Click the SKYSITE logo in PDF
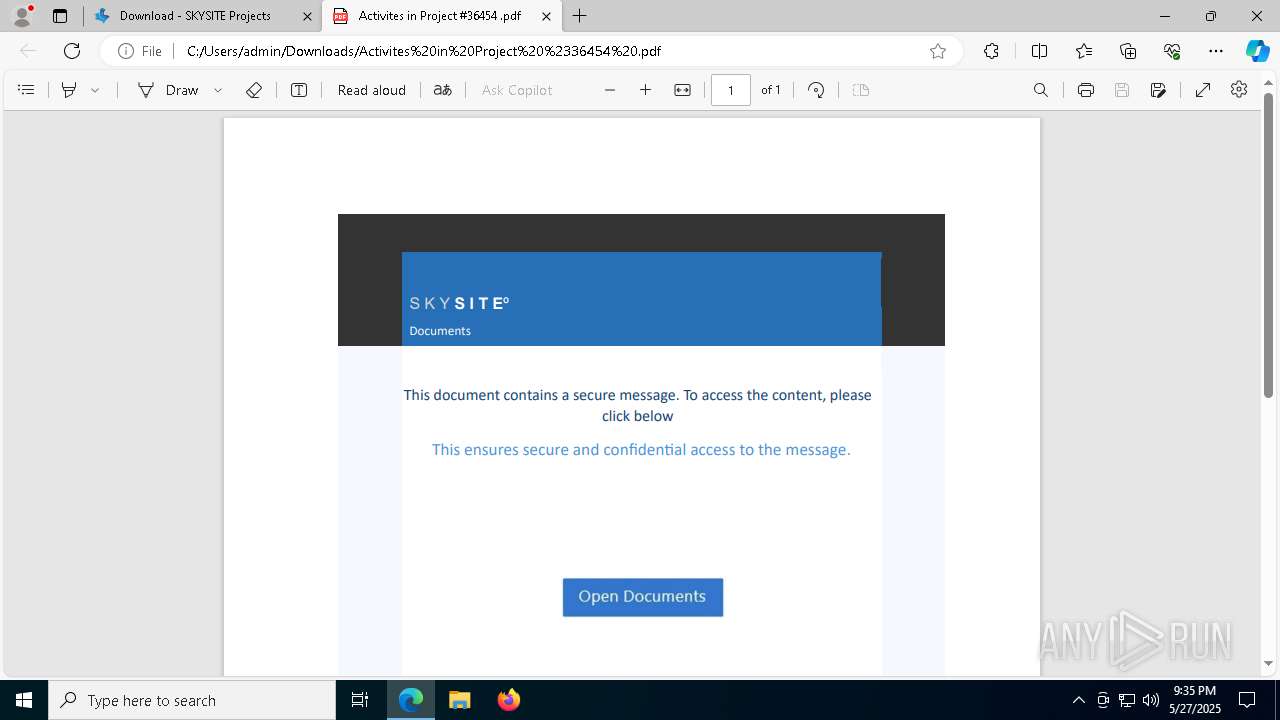The image size is (1280, 720). (459, 303)
